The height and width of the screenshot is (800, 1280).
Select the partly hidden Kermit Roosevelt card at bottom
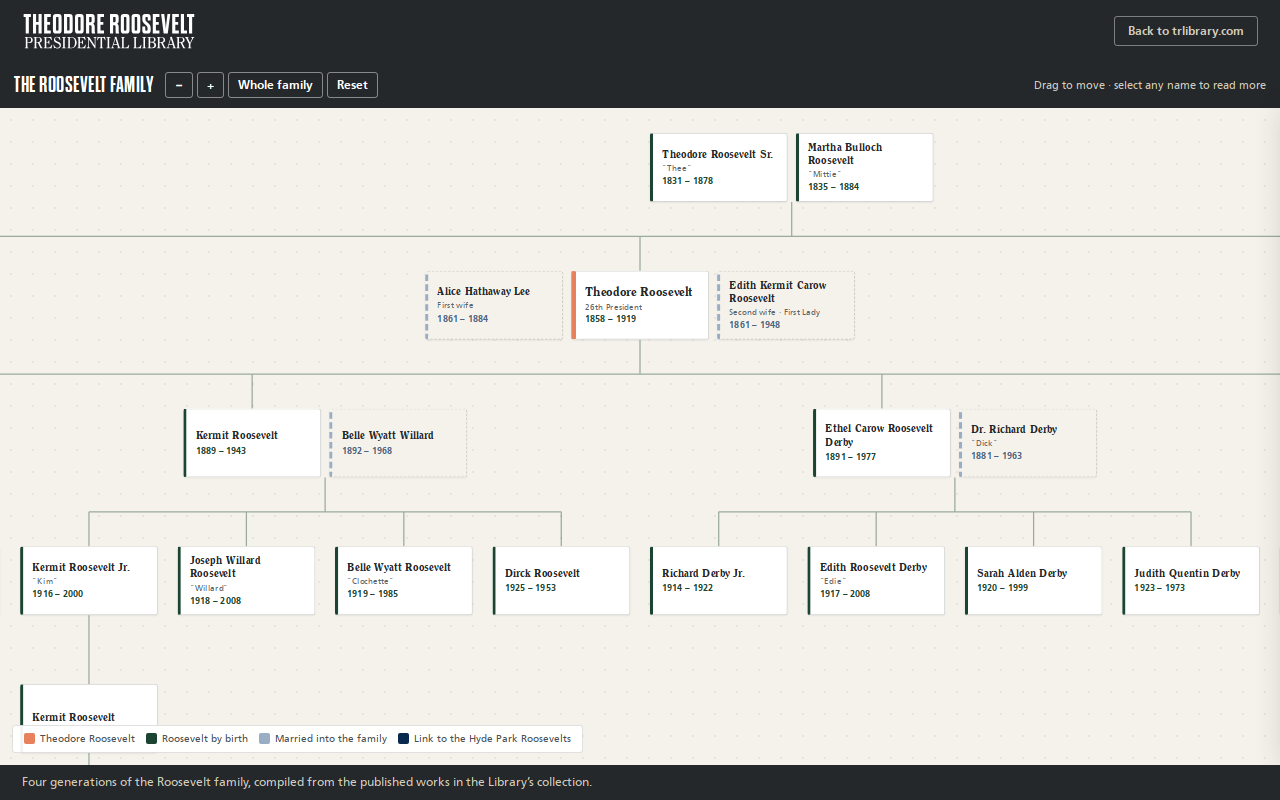pyautogui.click(x=89, y=704)
